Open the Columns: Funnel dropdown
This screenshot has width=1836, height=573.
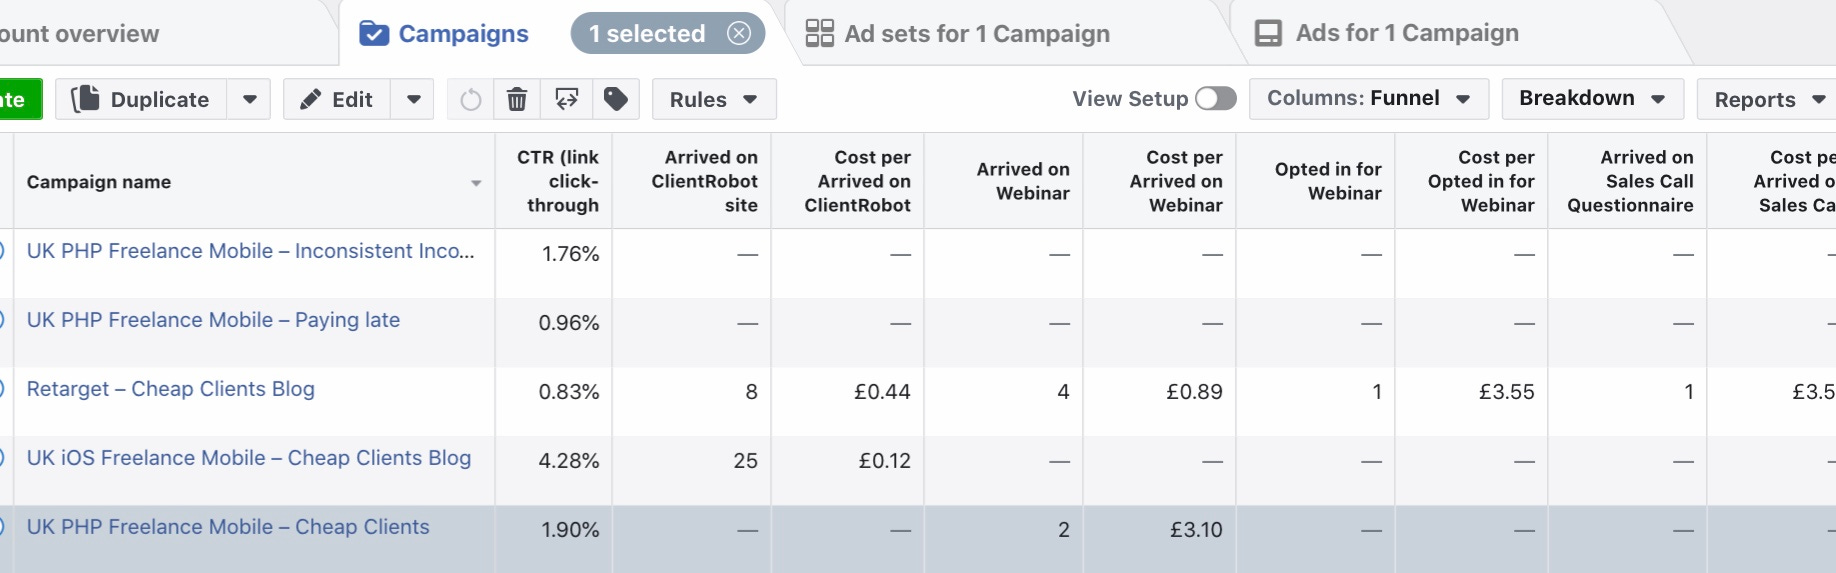[1368, 98]
